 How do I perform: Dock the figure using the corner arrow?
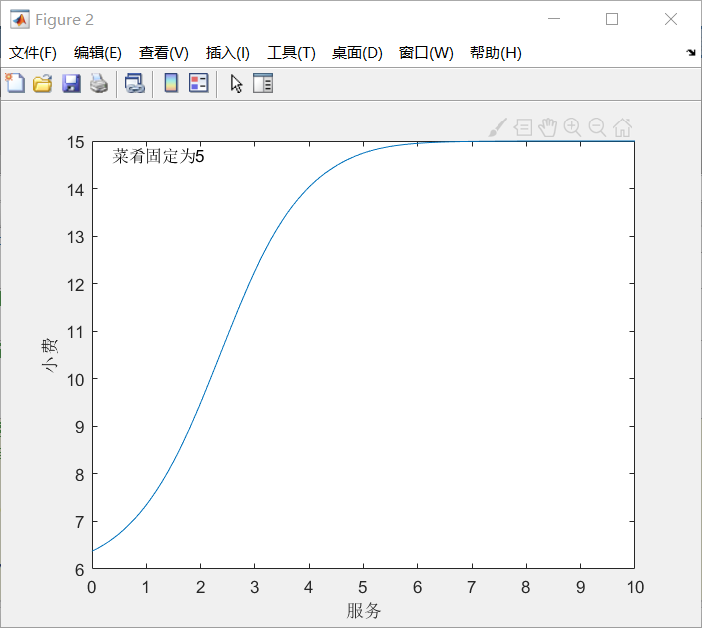(x=691, y=53)
